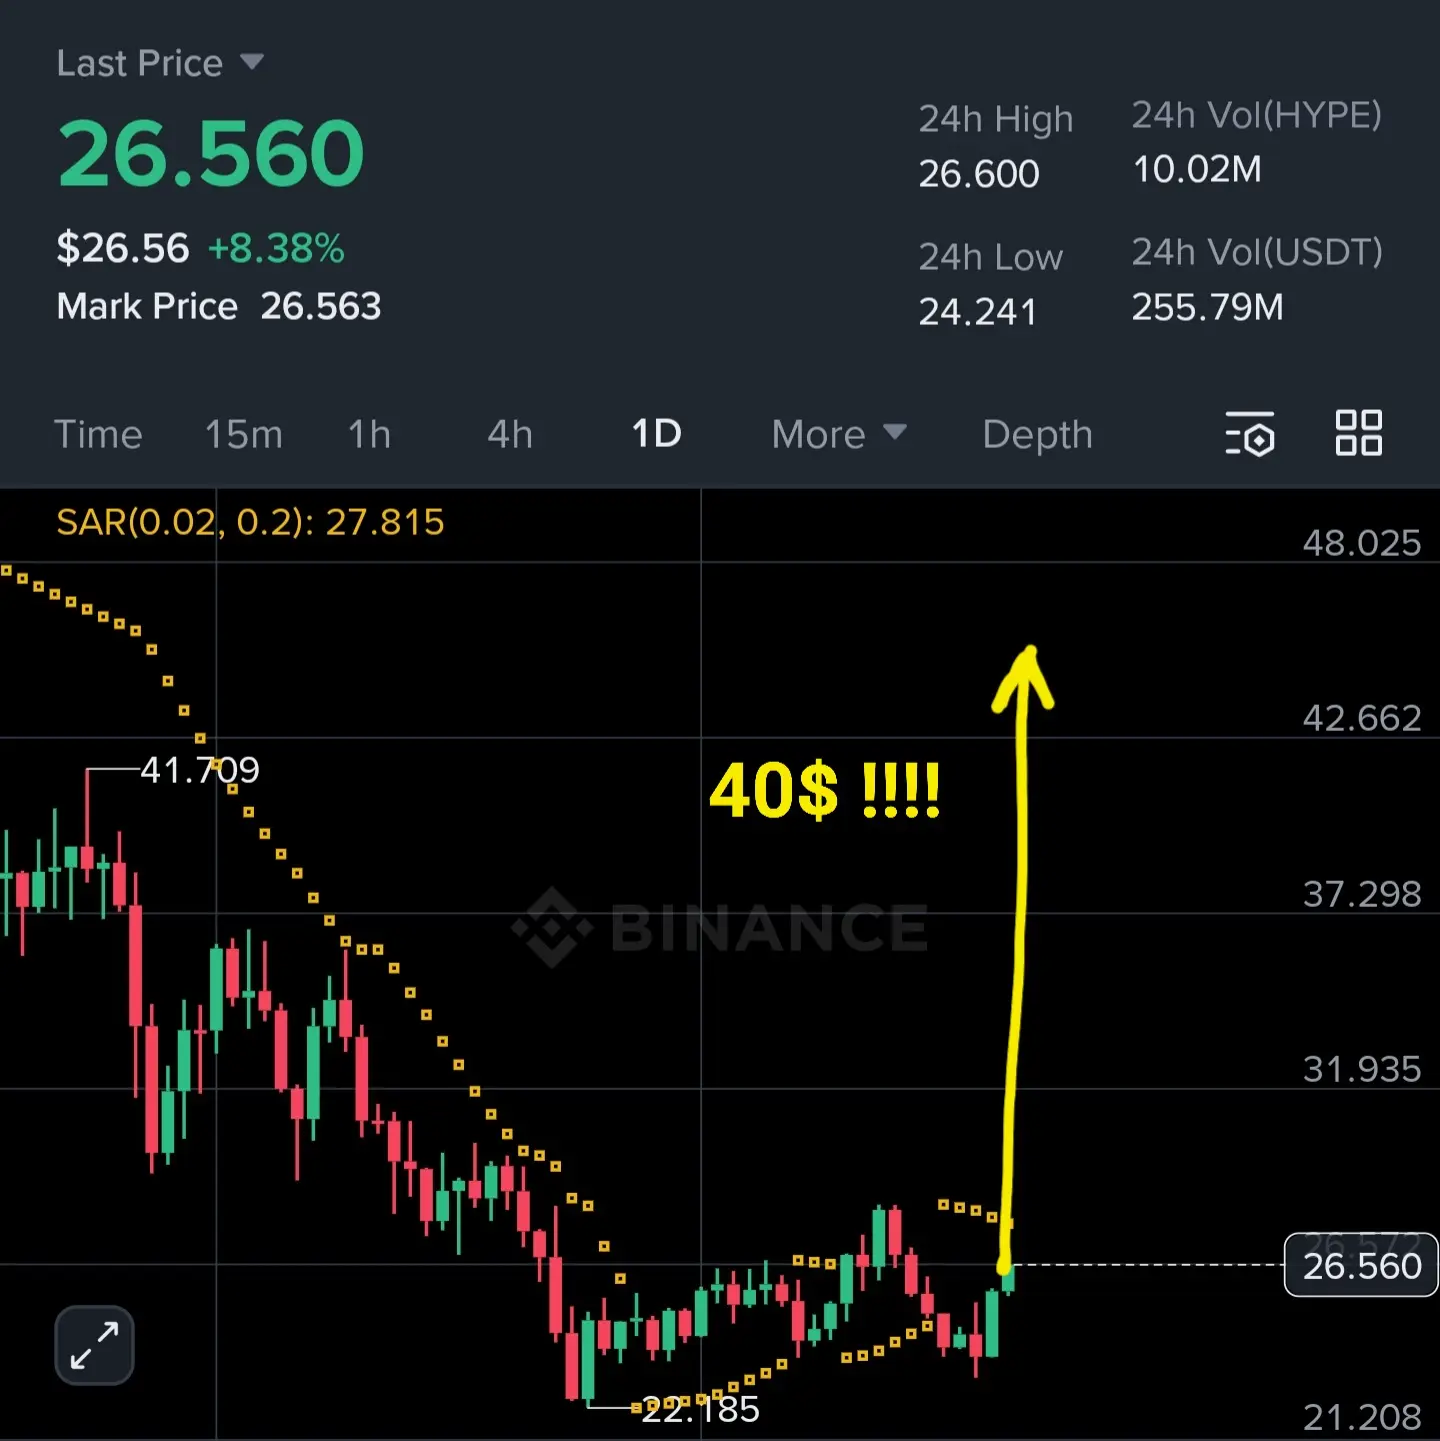
Task: Select the 15m timeframe
Action: click(x=243, y=434)
